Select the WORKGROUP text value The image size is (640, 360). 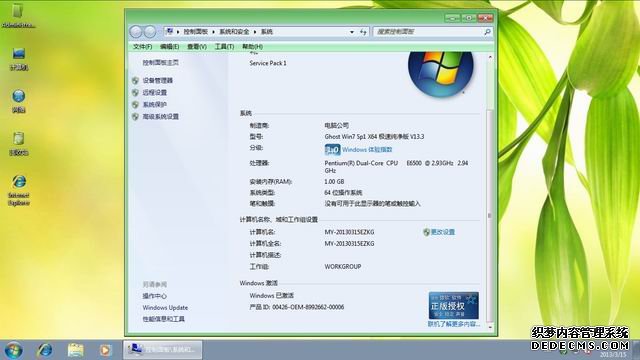343,267
